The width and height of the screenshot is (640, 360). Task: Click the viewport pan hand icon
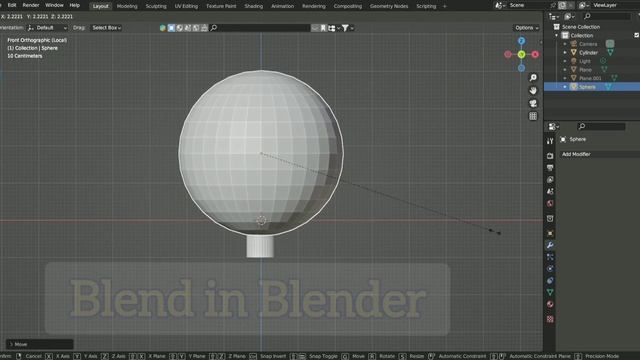[x=533, y=90]
